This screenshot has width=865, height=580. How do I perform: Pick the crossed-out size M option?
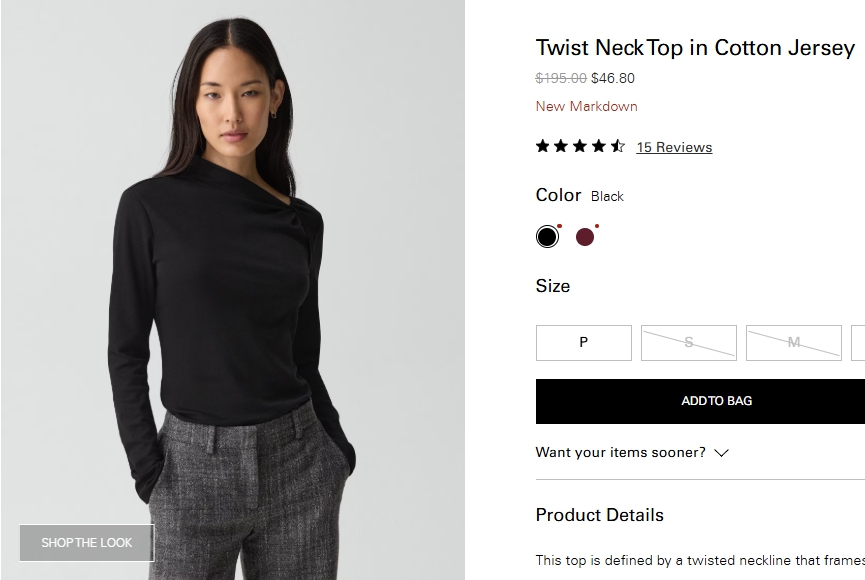(793, 342)
